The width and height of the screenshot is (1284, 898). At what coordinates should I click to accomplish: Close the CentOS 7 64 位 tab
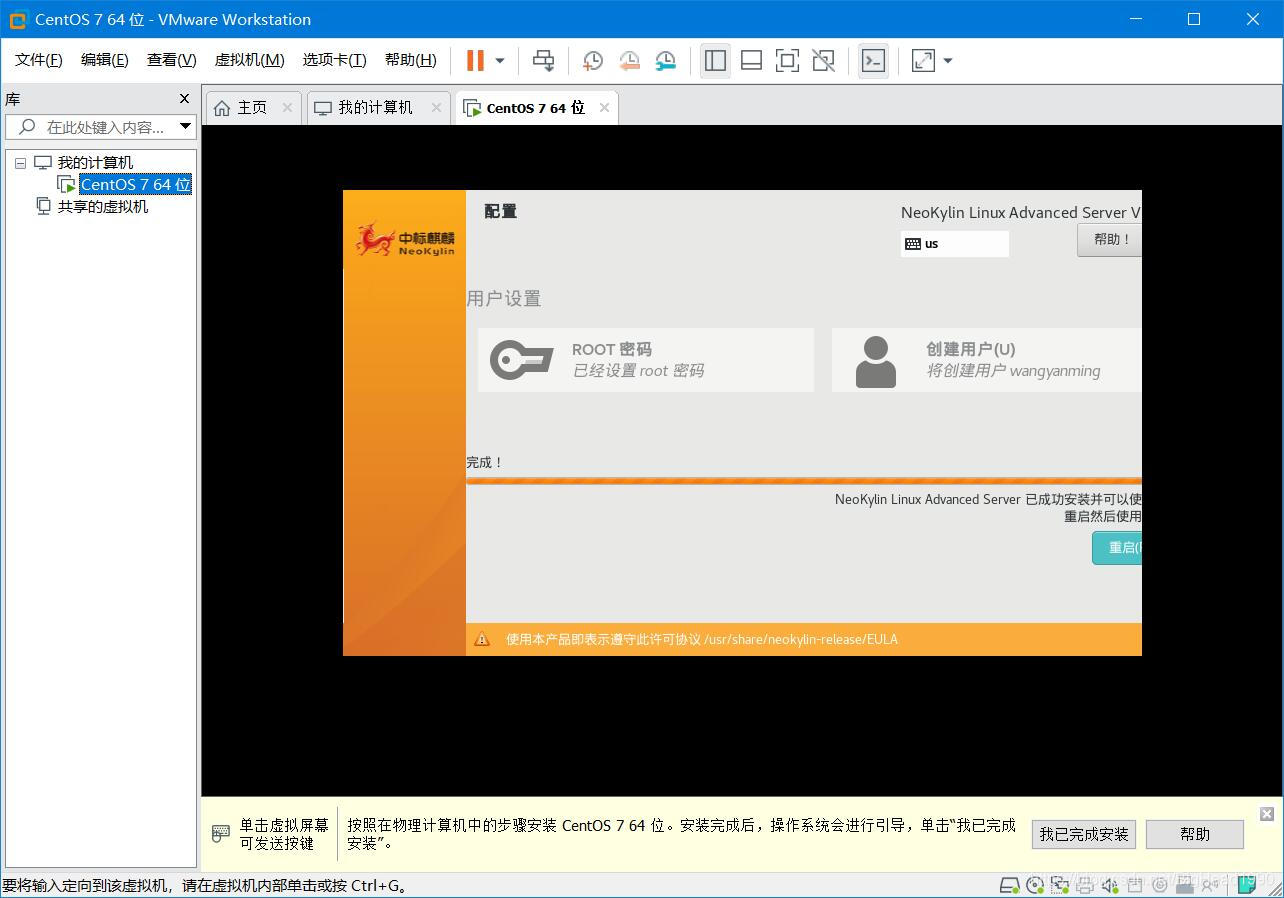tap(605, 108)
